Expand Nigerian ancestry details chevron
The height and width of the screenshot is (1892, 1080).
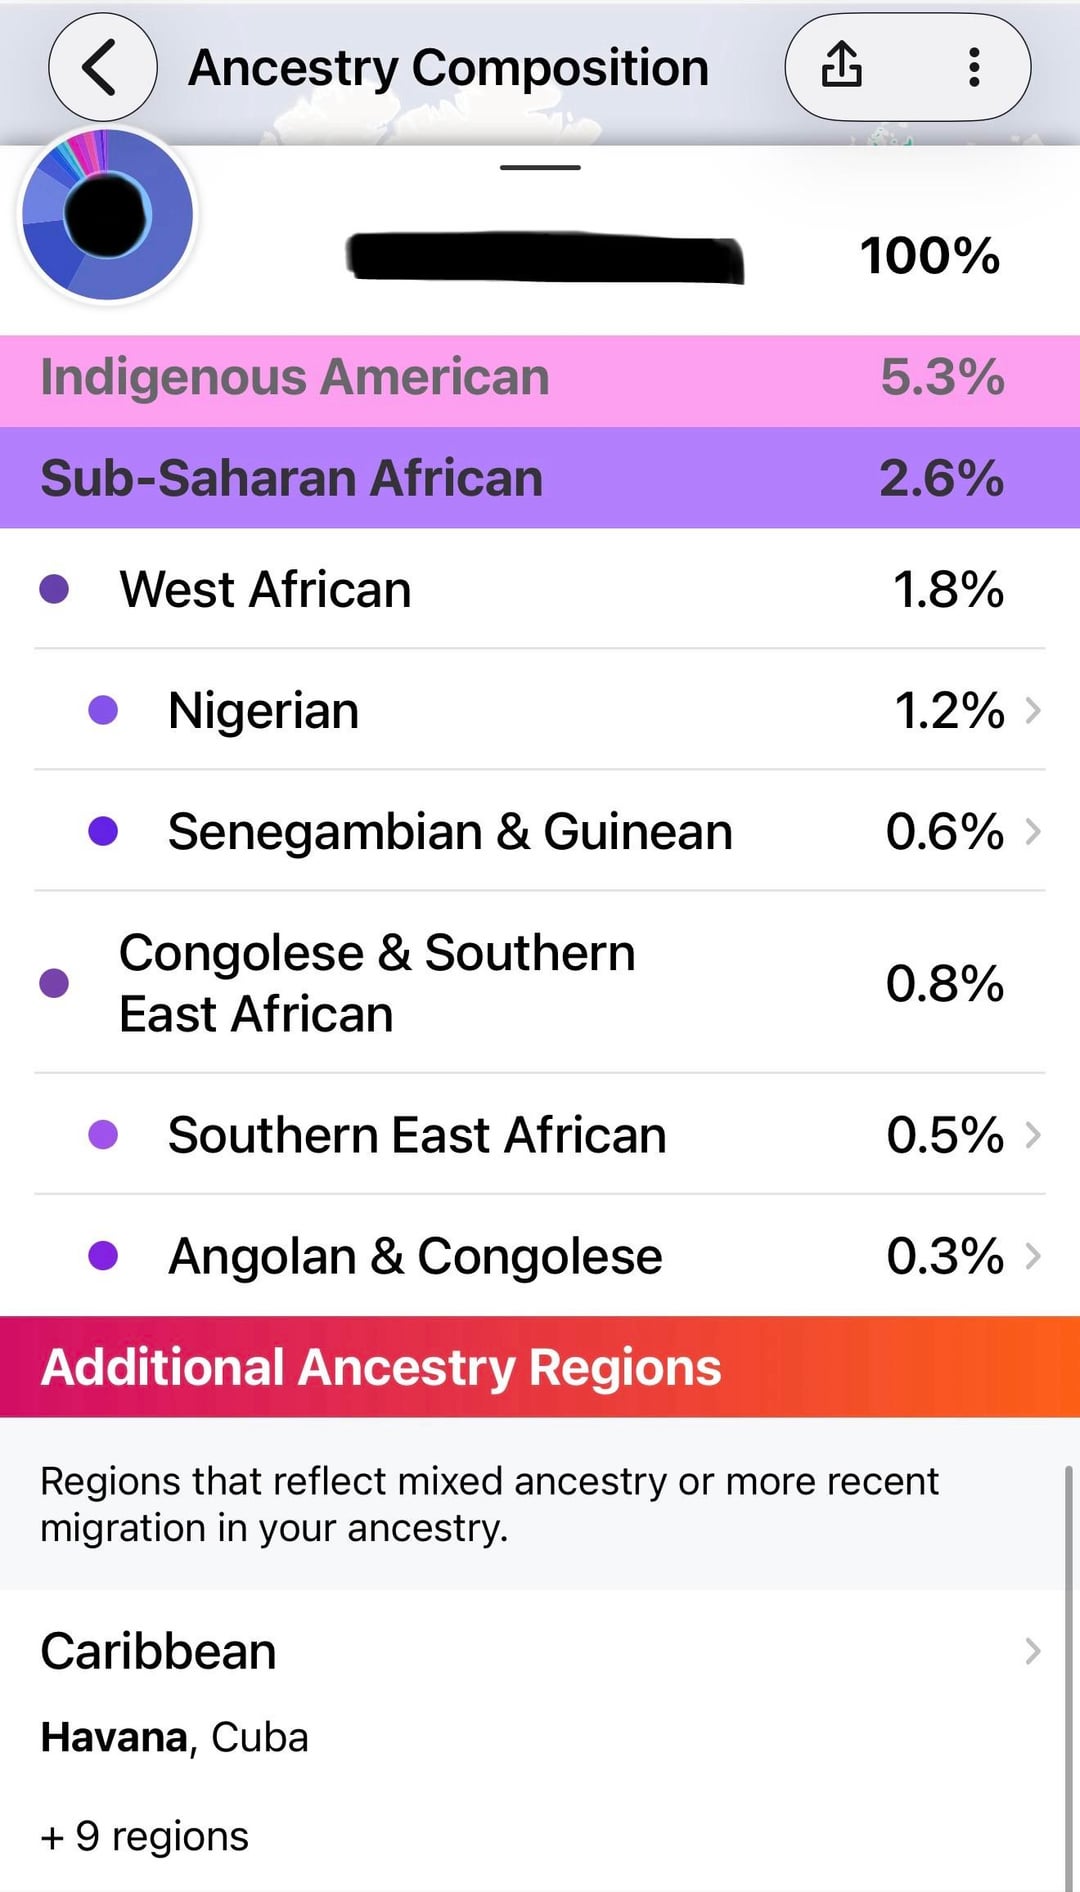click(1033, 710)
